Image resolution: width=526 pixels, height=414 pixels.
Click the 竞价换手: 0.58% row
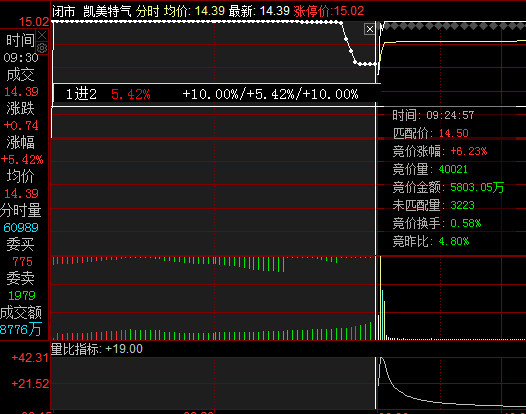(x=437, y=223)
